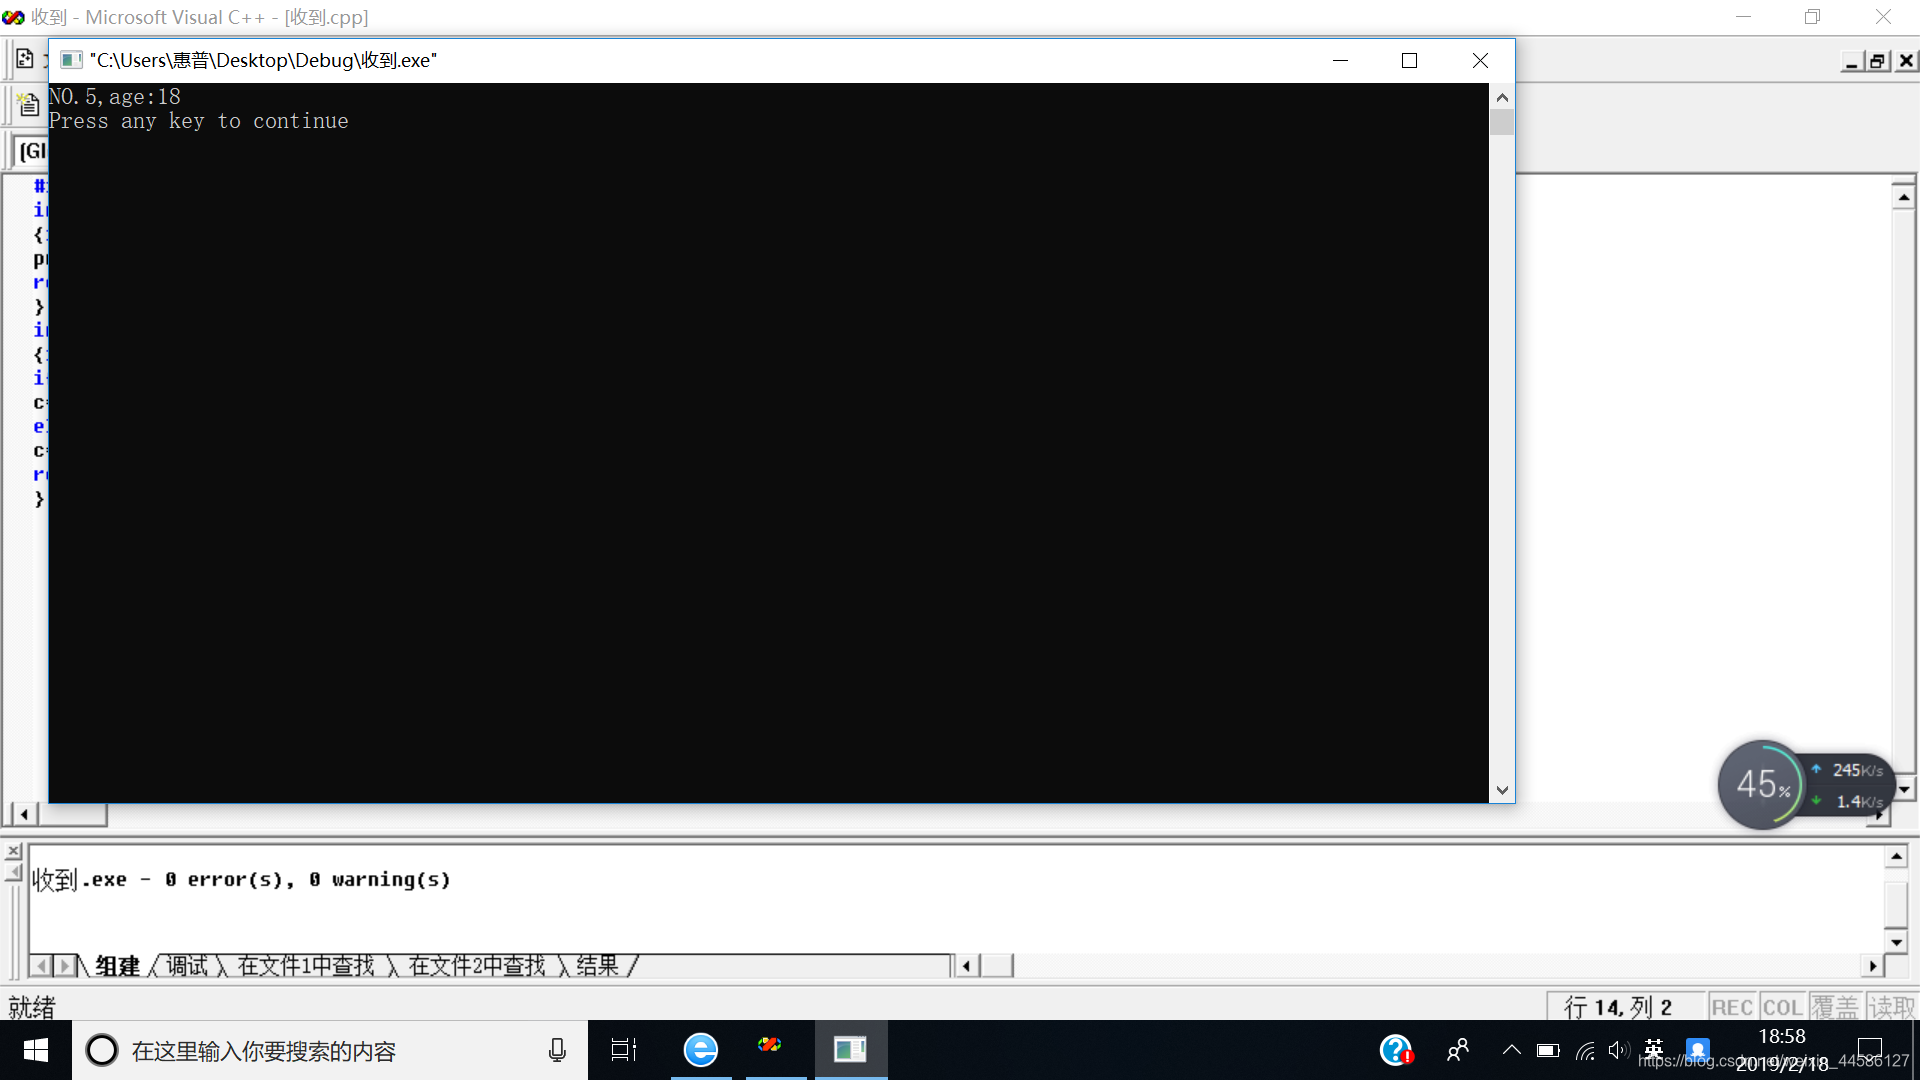Switch to the console window taskbar icon

pos(851,1050)
